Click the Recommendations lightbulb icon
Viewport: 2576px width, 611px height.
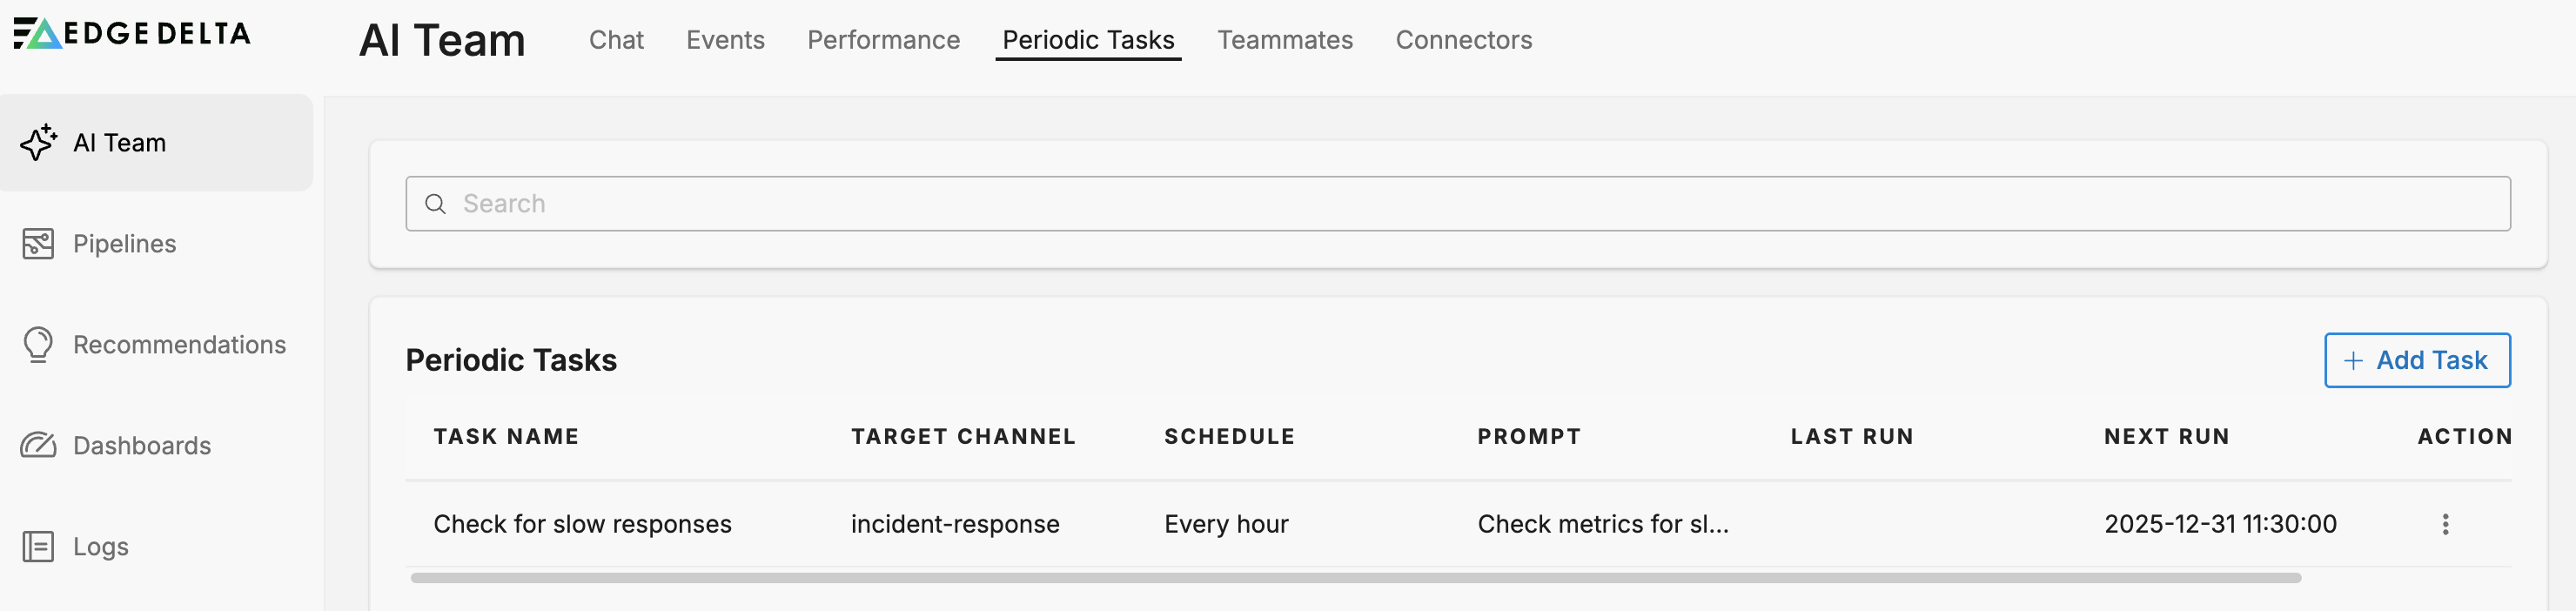click(x=38, y=345)
